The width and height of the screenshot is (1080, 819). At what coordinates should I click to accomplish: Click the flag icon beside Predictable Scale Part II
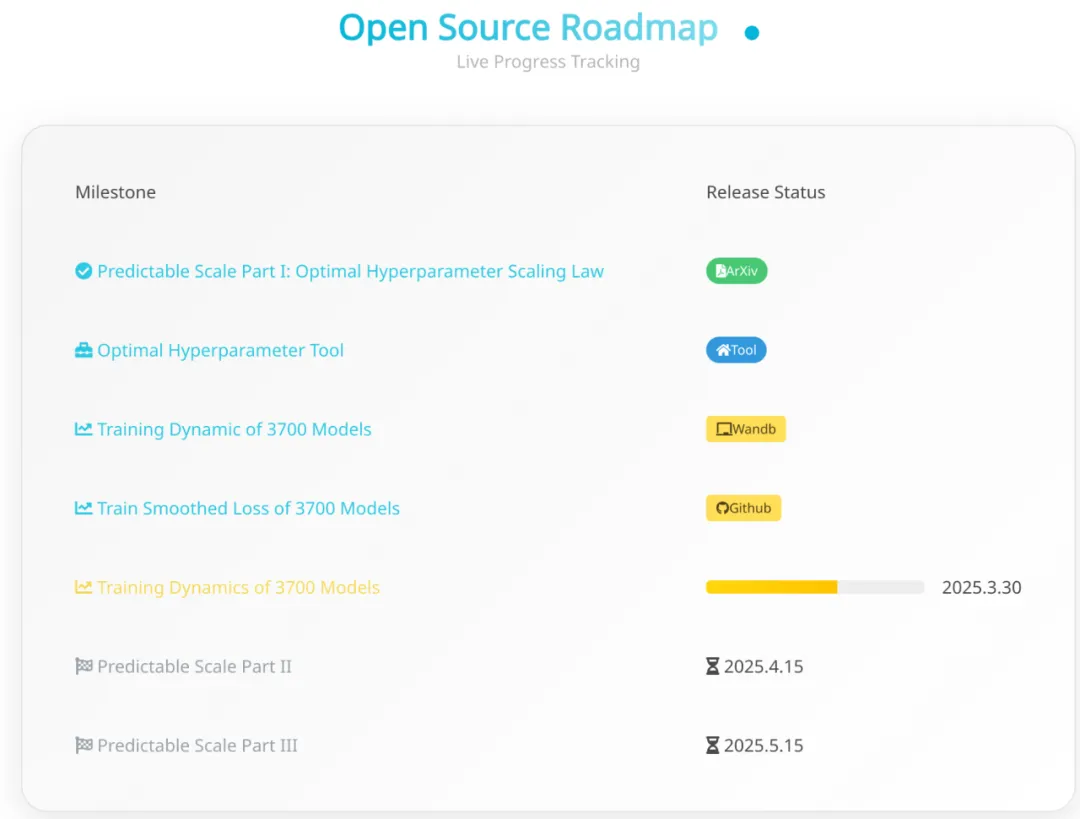point(83,666)
